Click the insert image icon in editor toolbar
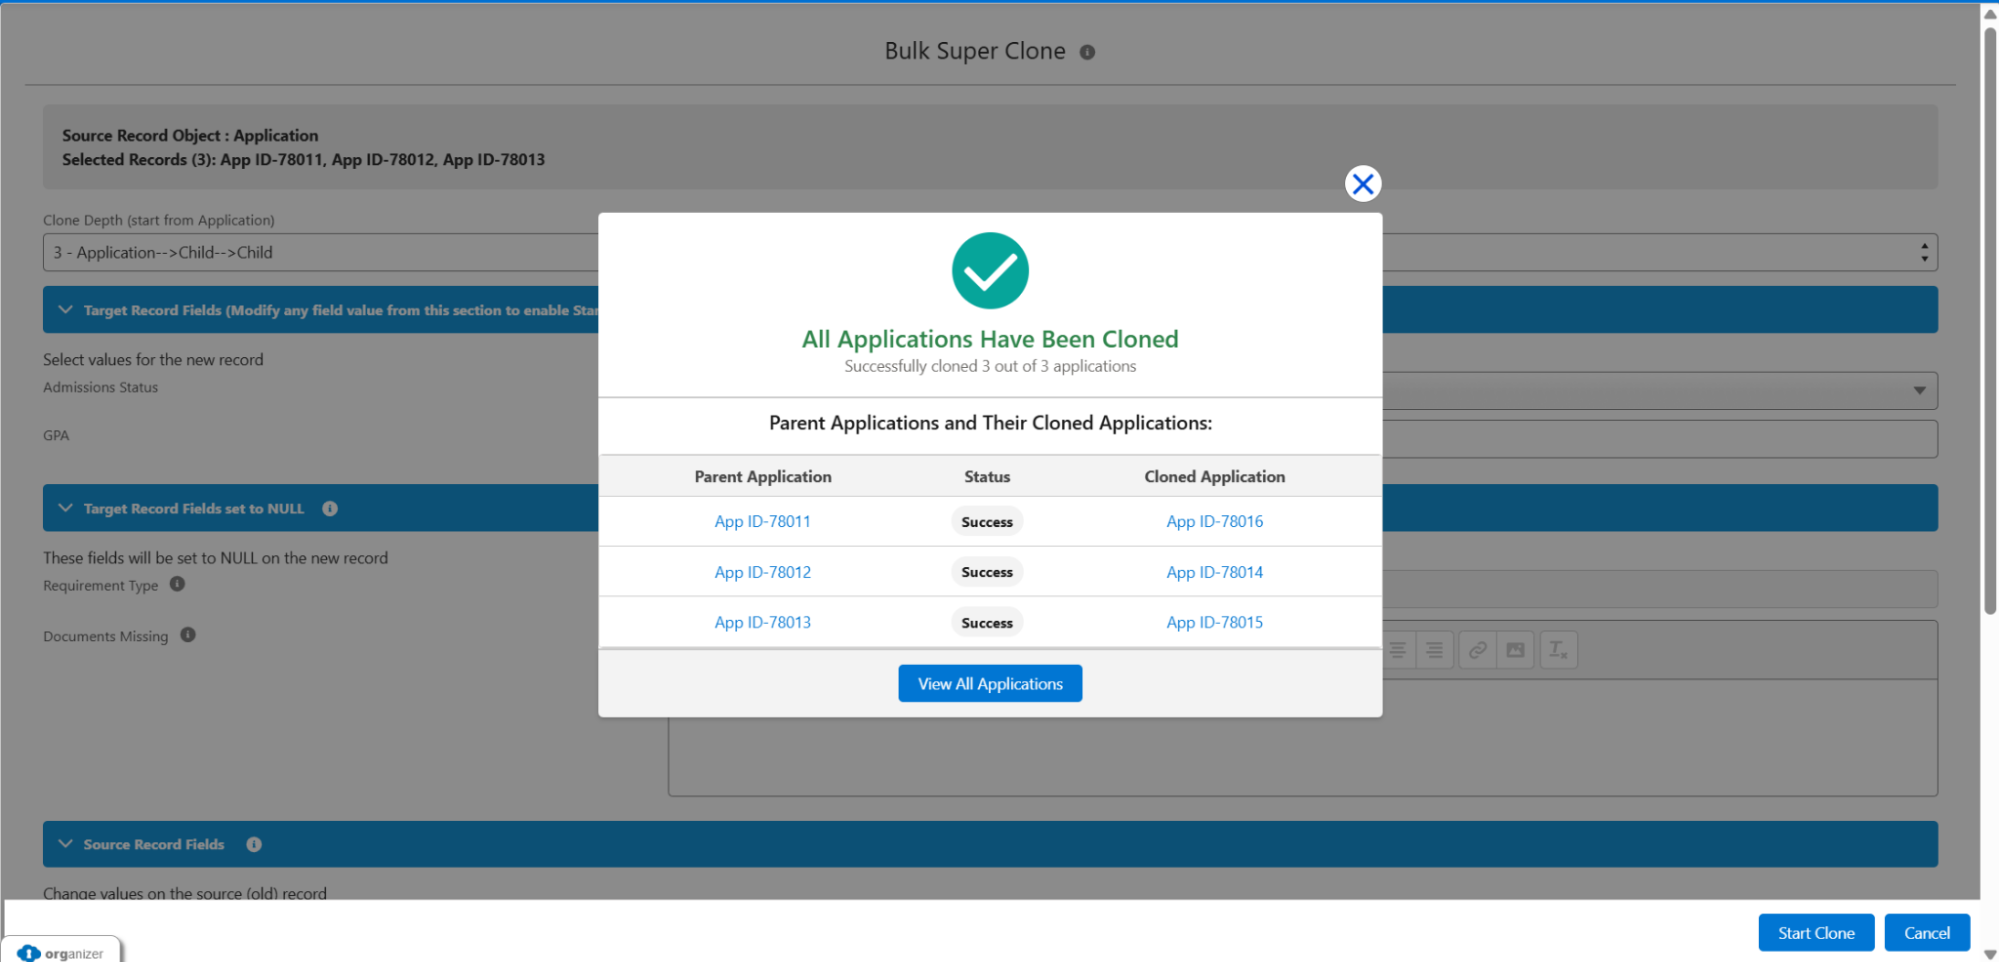Screen dimensions: 1999x963 point(1515,650)
